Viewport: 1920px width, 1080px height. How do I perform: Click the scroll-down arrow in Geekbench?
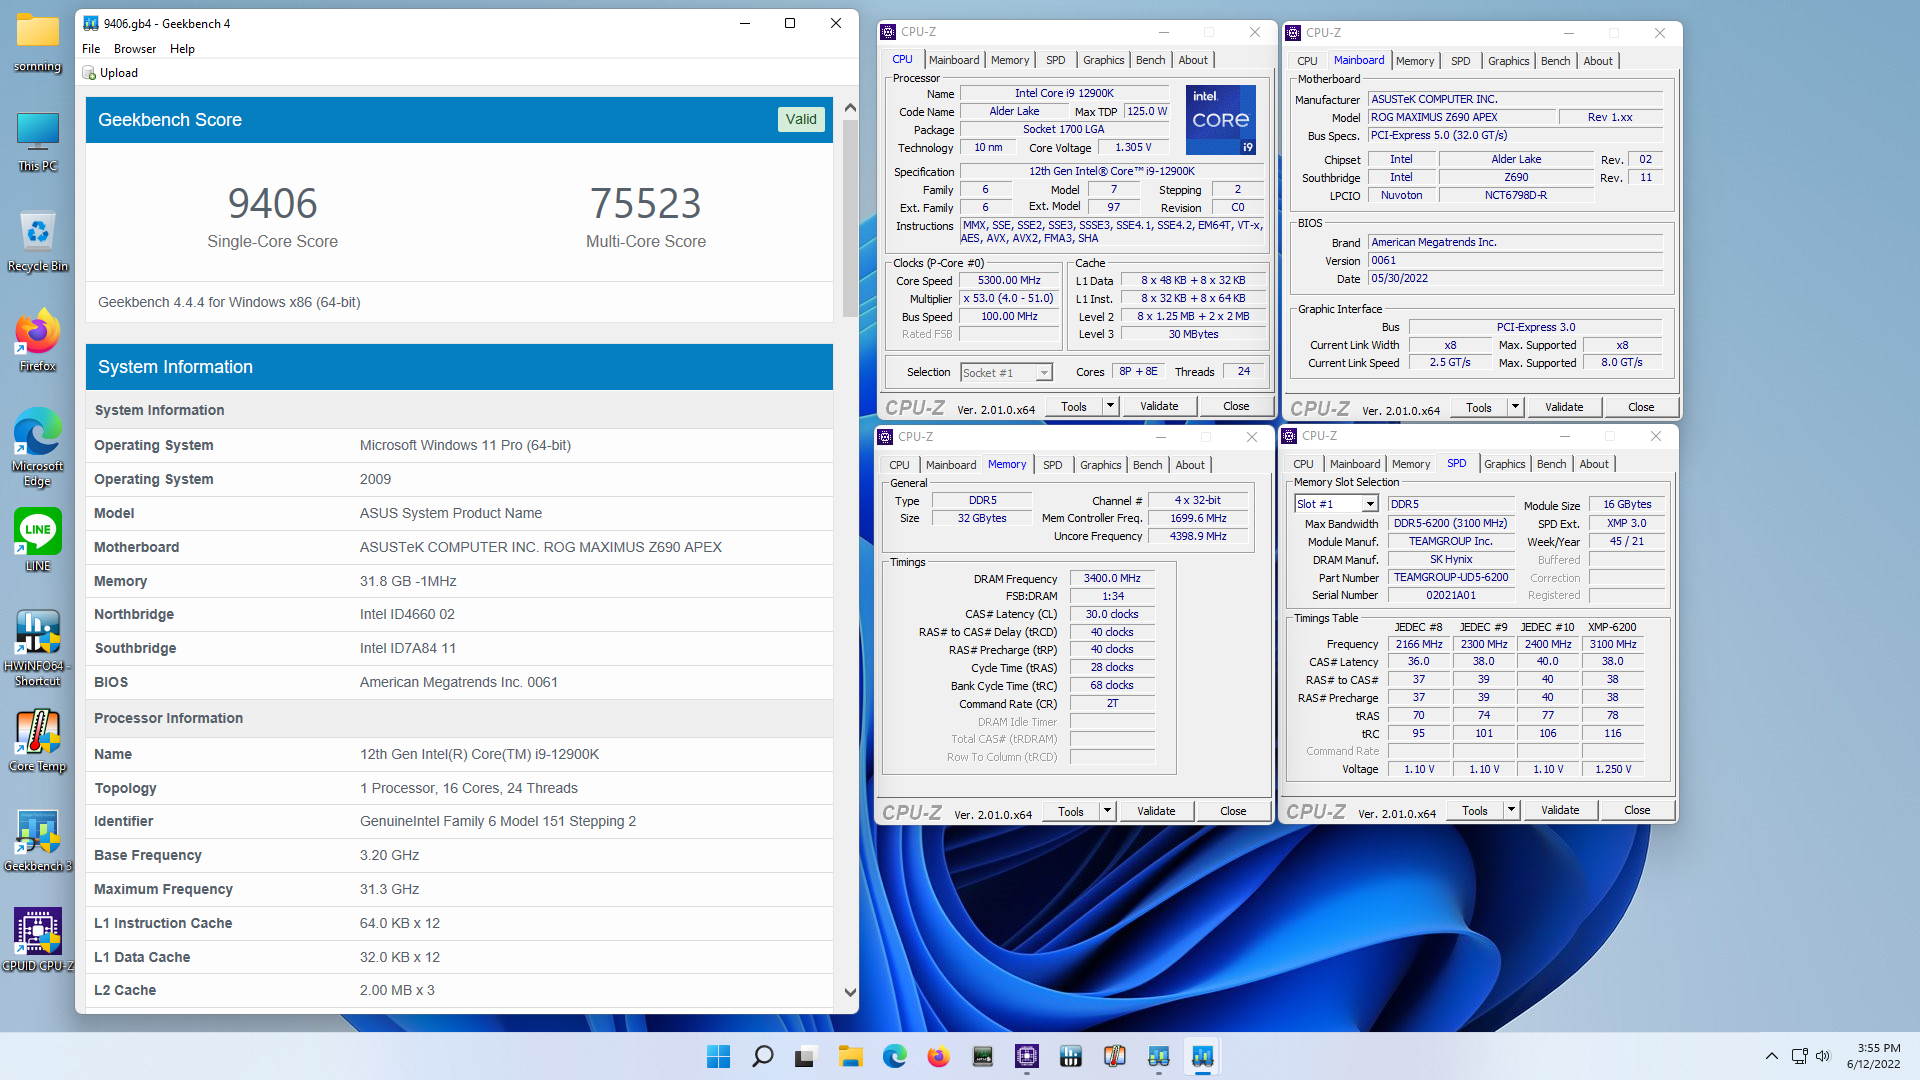(x=850, y=992)
